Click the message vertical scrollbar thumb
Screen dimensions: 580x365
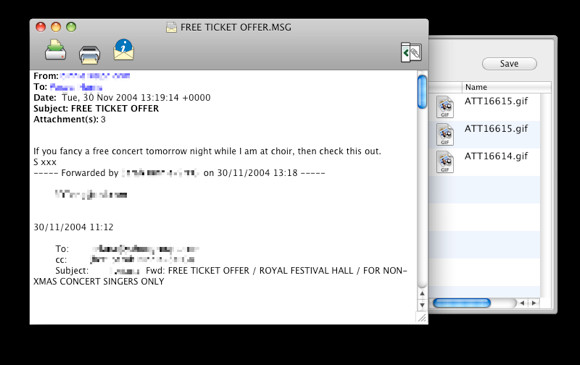tap(422, 92)
